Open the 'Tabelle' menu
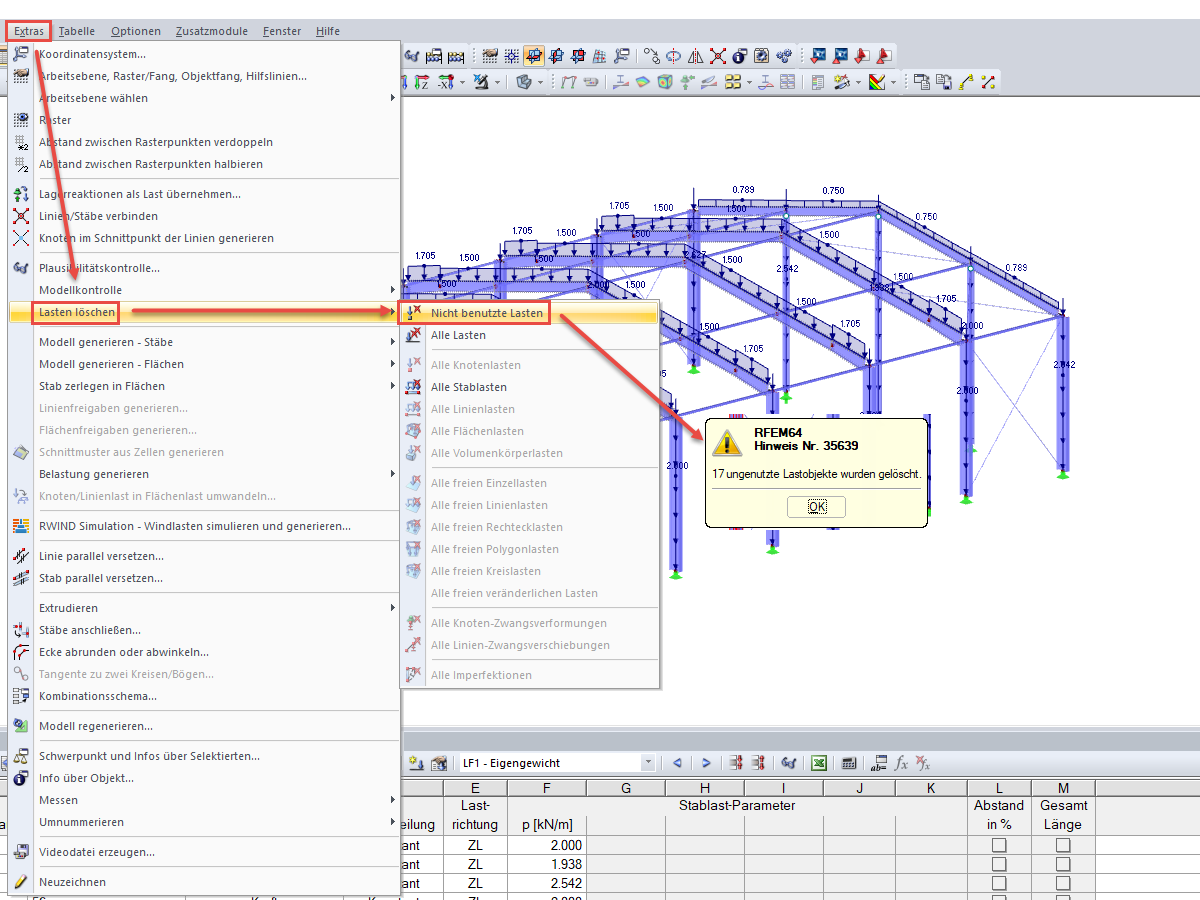This screenshot has height=900, width=1200. [x=77, y=31]
